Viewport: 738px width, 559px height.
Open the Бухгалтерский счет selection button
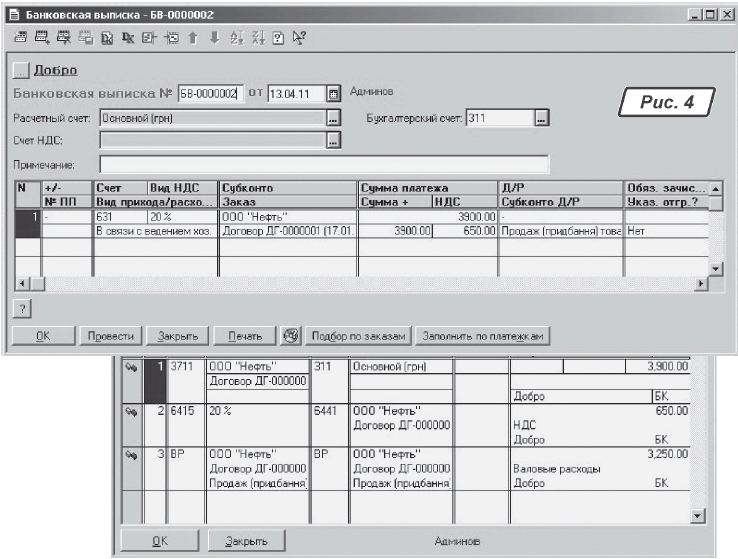coord(542,118)
